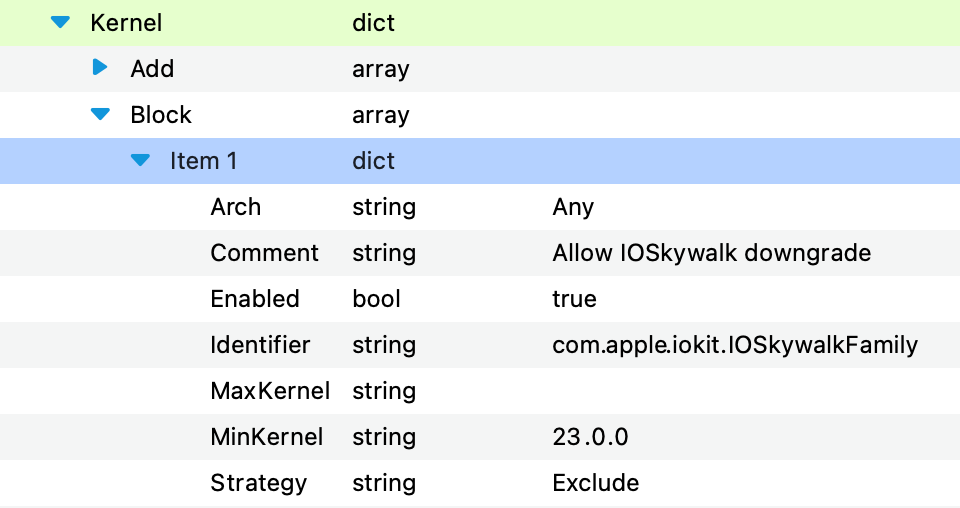Select the Block array row
The image size is (960, 508).
tap(480, 115)
